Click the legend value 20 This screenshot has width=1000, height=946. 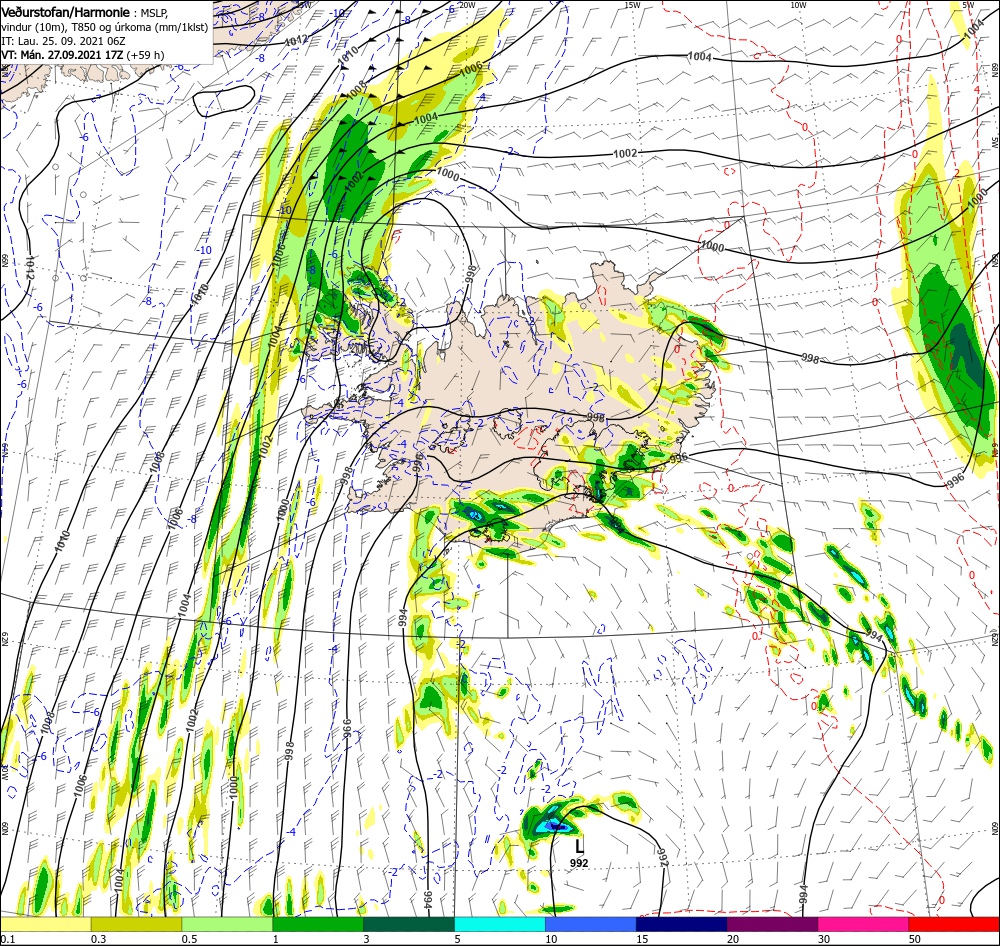[733, 939]
